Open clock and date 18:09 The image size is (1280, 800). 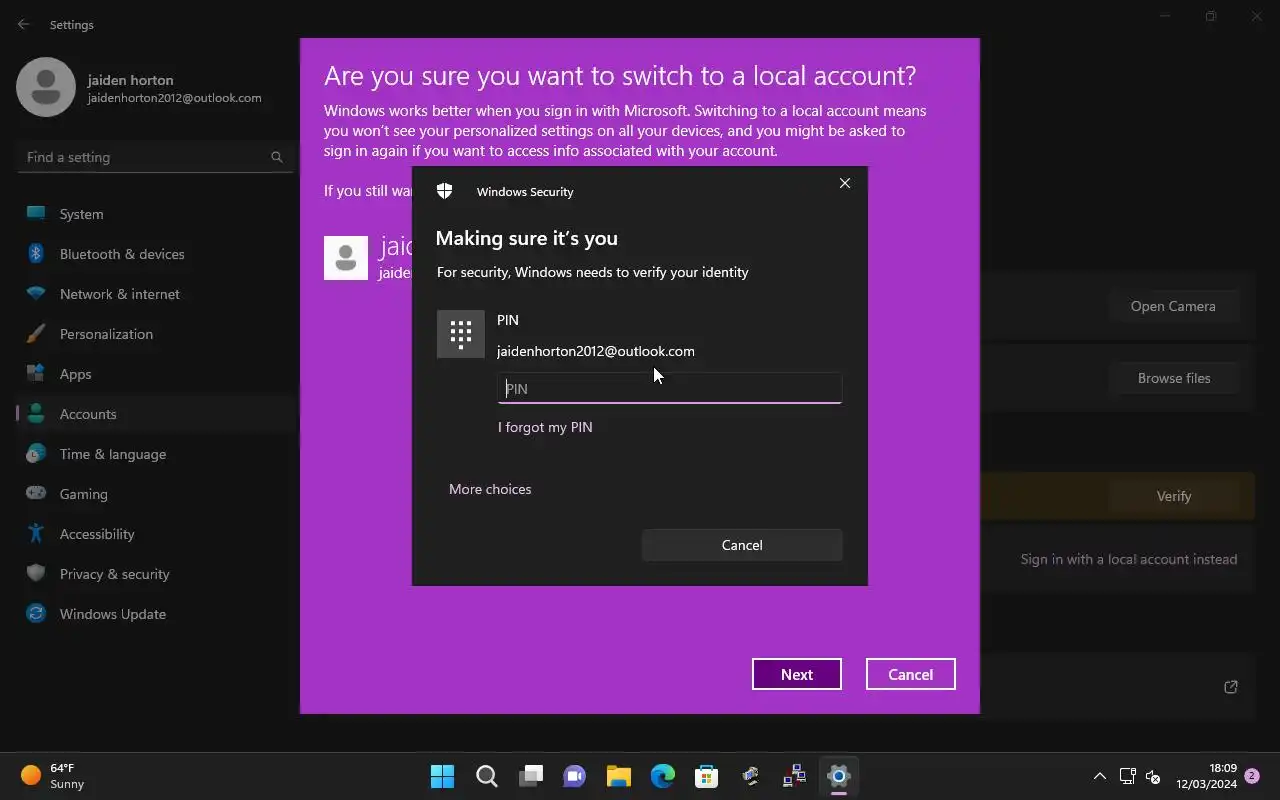pos(1206,776)
